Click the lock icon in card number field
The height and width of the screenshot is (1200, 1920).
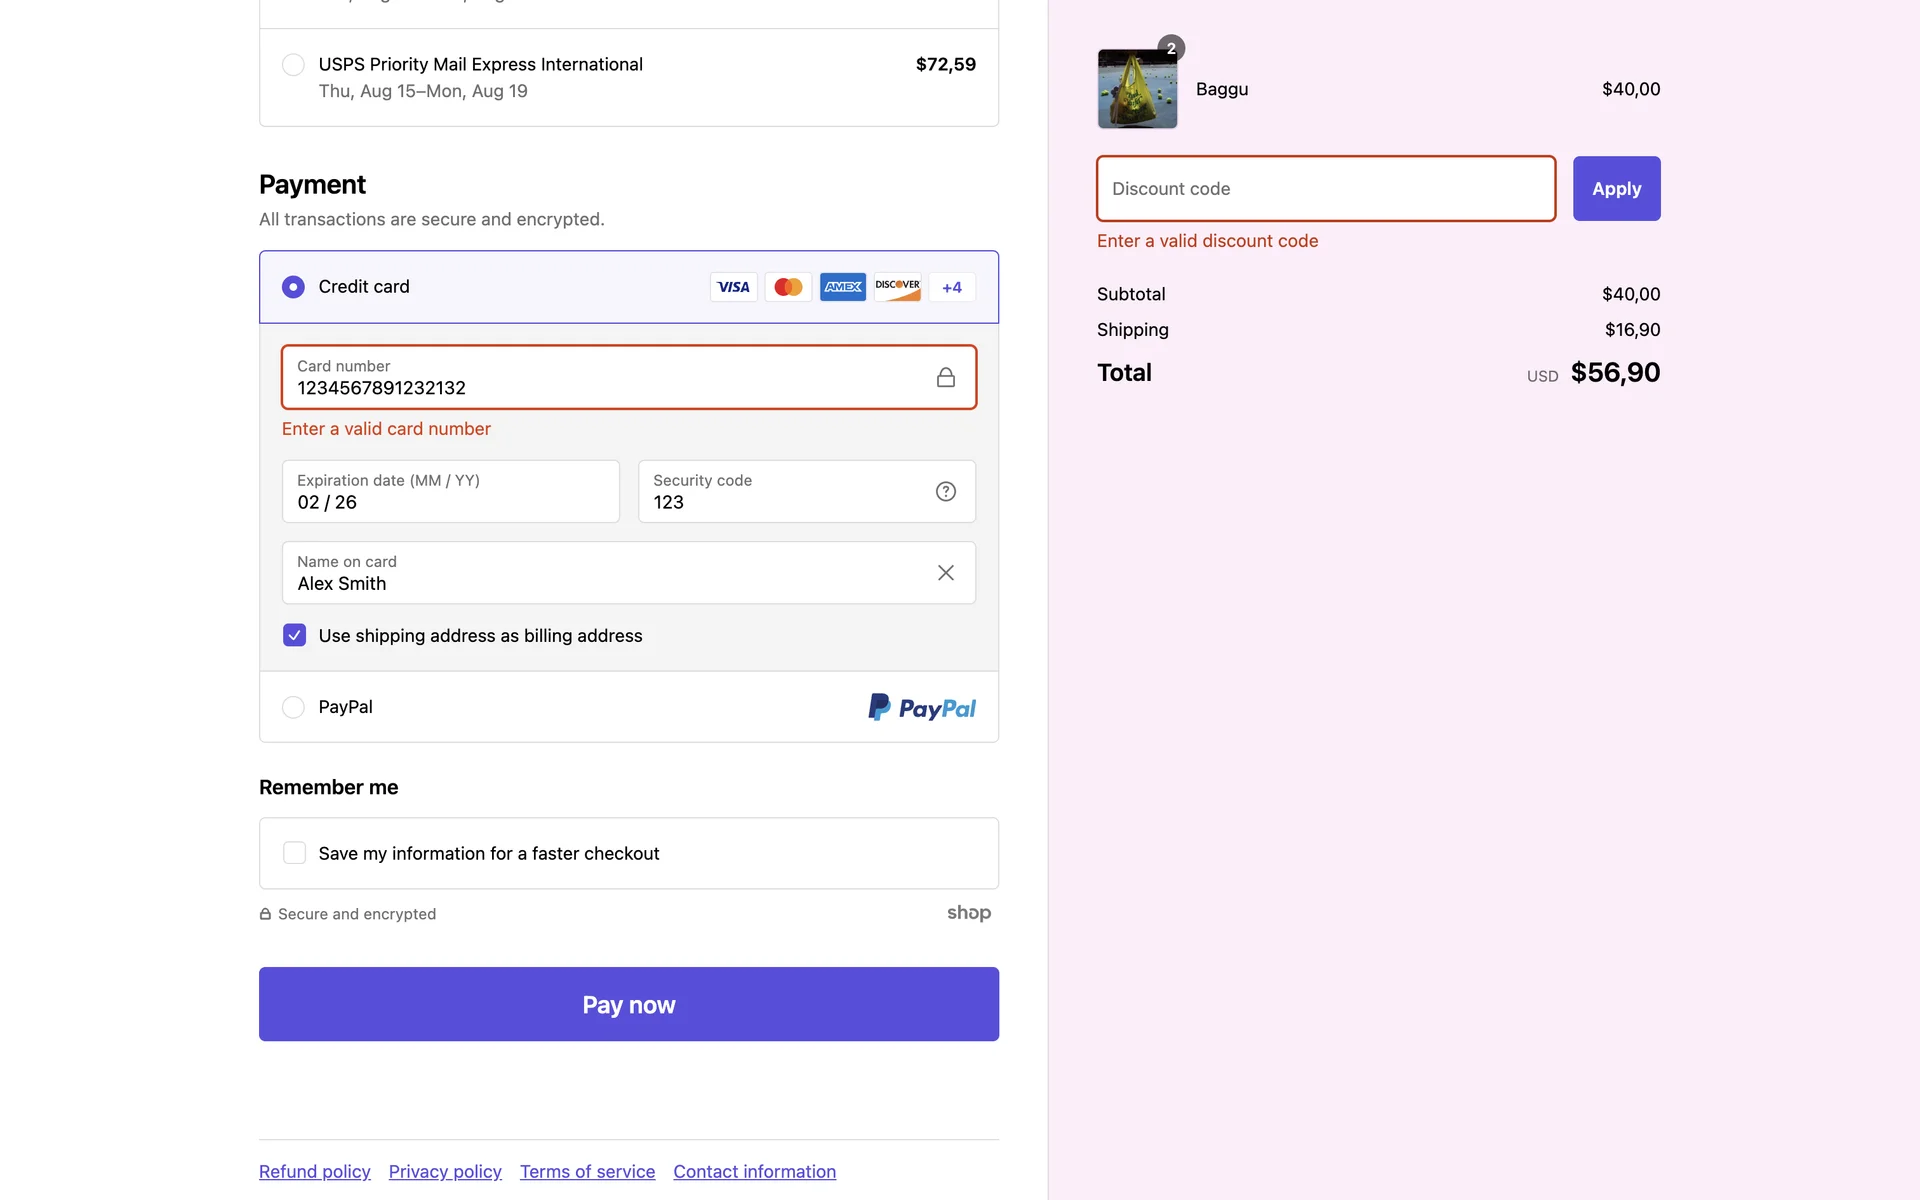click(x=945, y=377)
